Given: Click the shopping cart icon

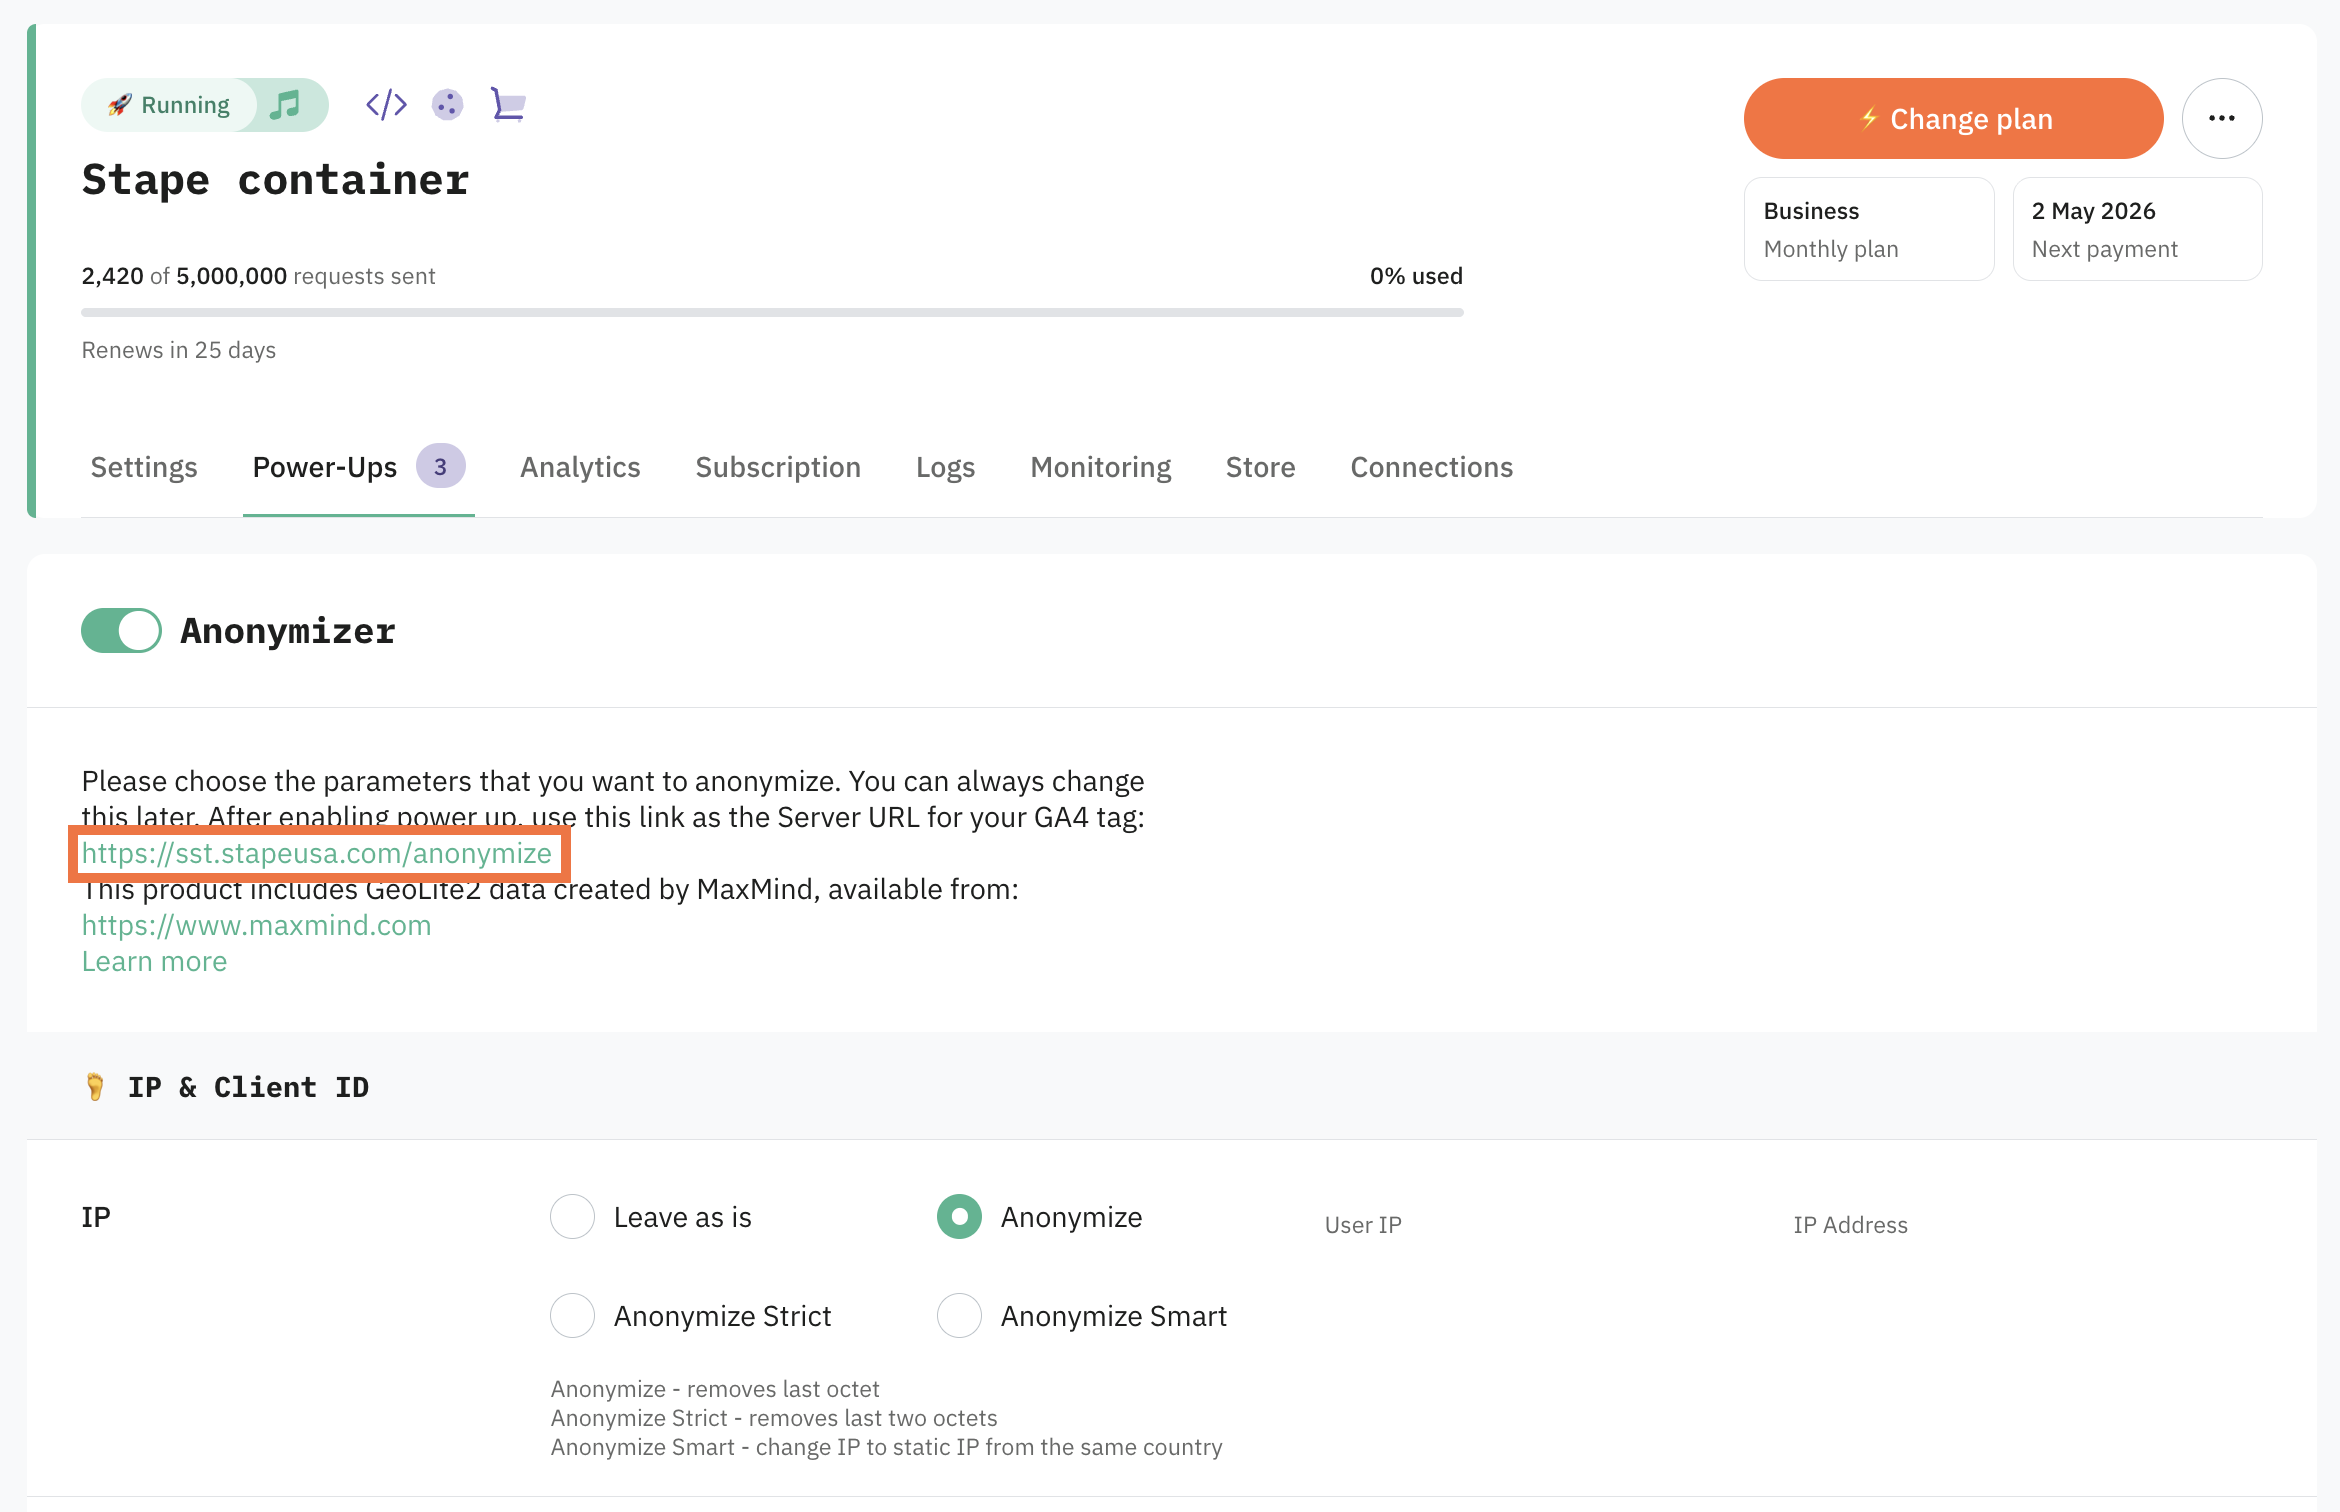Looking at the screenshot, I should (508, 104).
